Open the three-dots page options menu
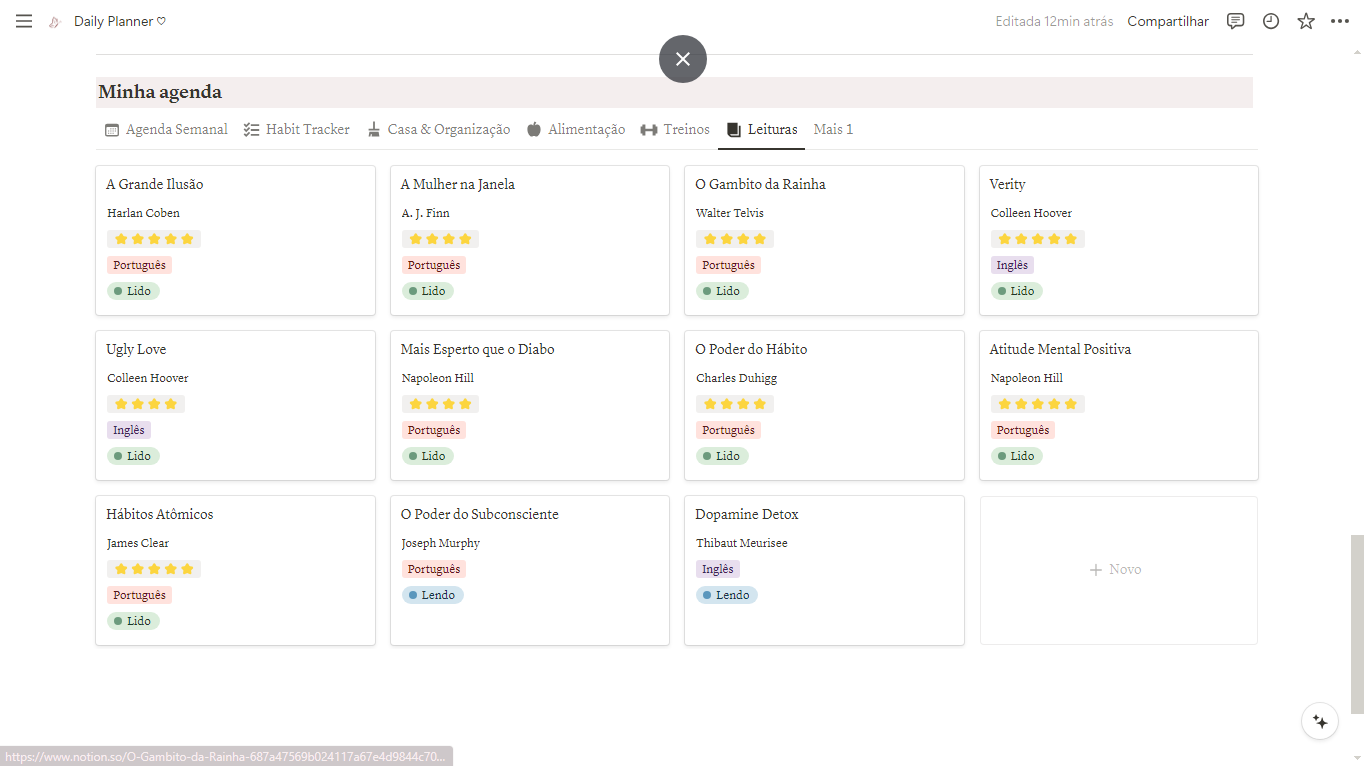The image size is (1365, 766). click(x=1340, y=21)
